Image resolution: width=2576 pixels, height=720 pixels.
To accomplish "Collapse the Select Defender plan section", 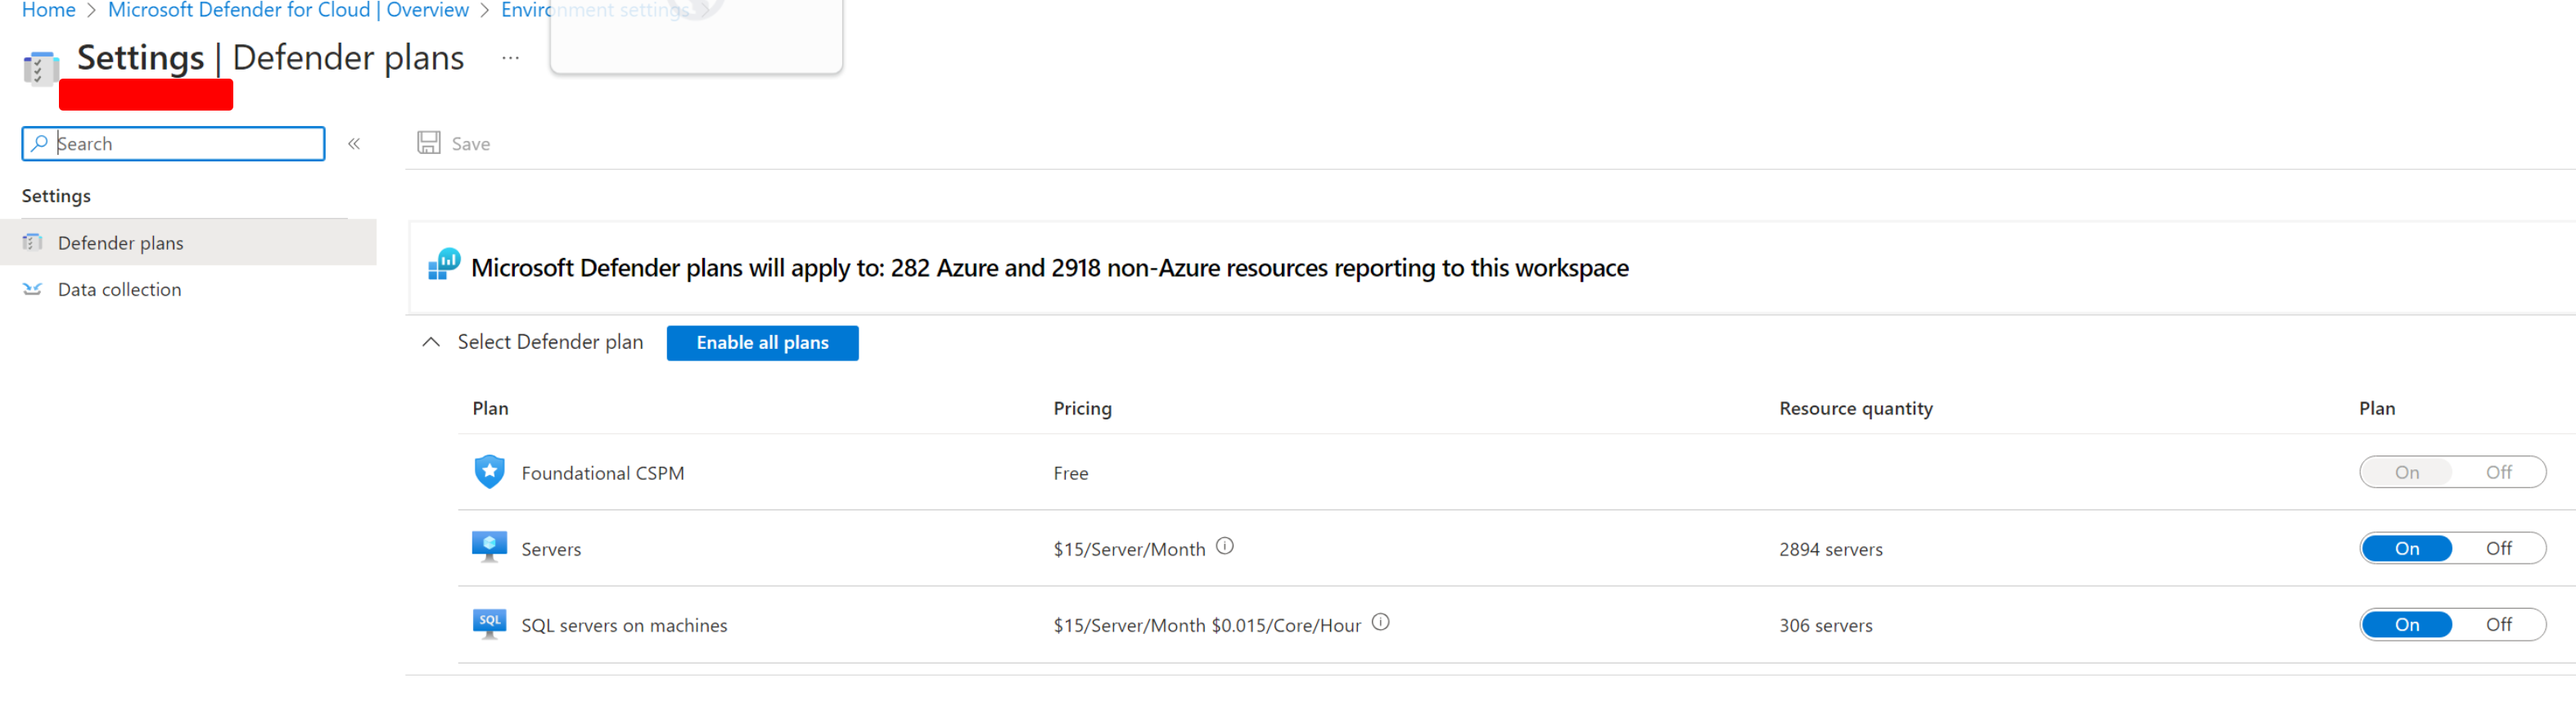I will tap(431, 342).
